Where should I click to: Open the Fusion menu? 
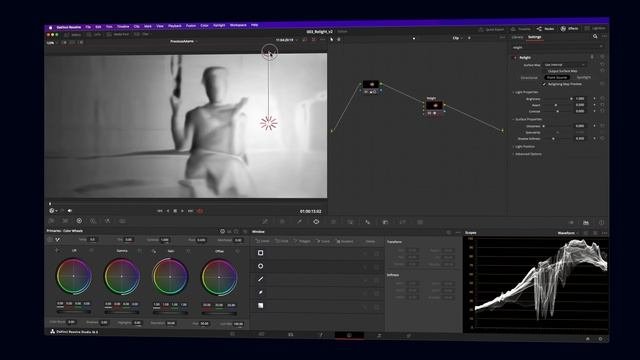[x=191, y=26]
